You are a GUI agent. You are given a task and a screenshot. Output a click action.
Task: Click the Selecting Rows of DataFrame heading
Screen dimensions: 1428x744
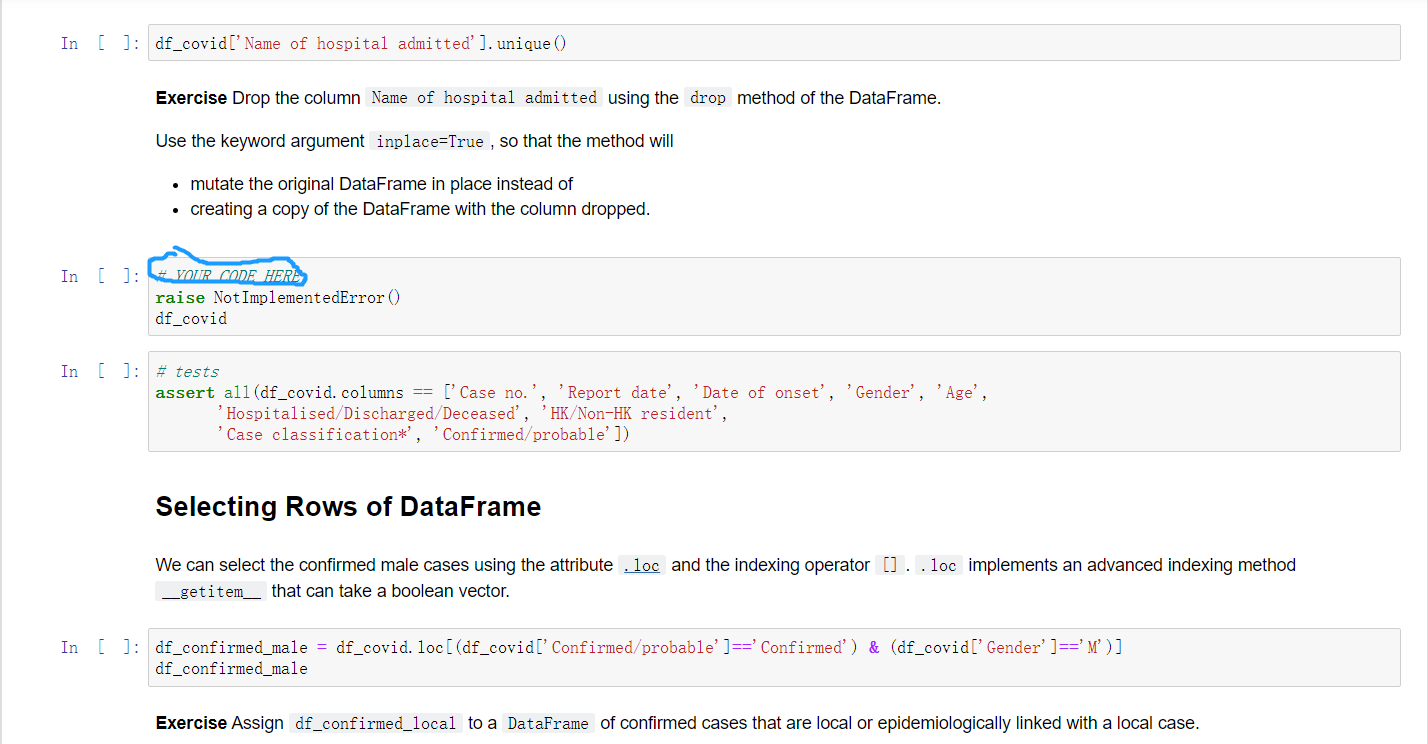(347, 506)
